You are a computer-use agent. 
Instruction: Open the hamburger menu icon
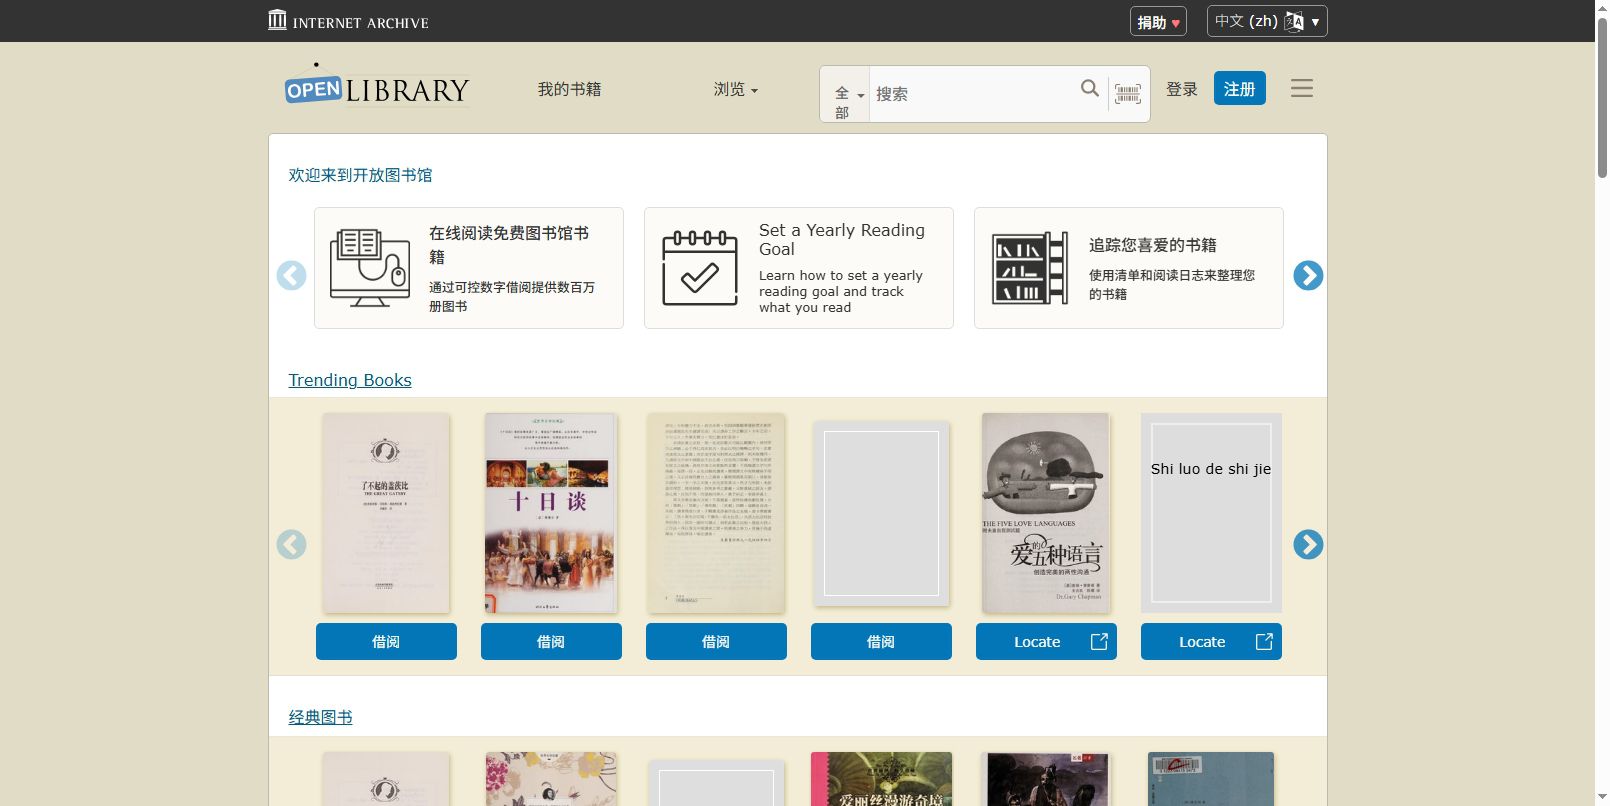pyautogui.click(x=1301, y=89)
